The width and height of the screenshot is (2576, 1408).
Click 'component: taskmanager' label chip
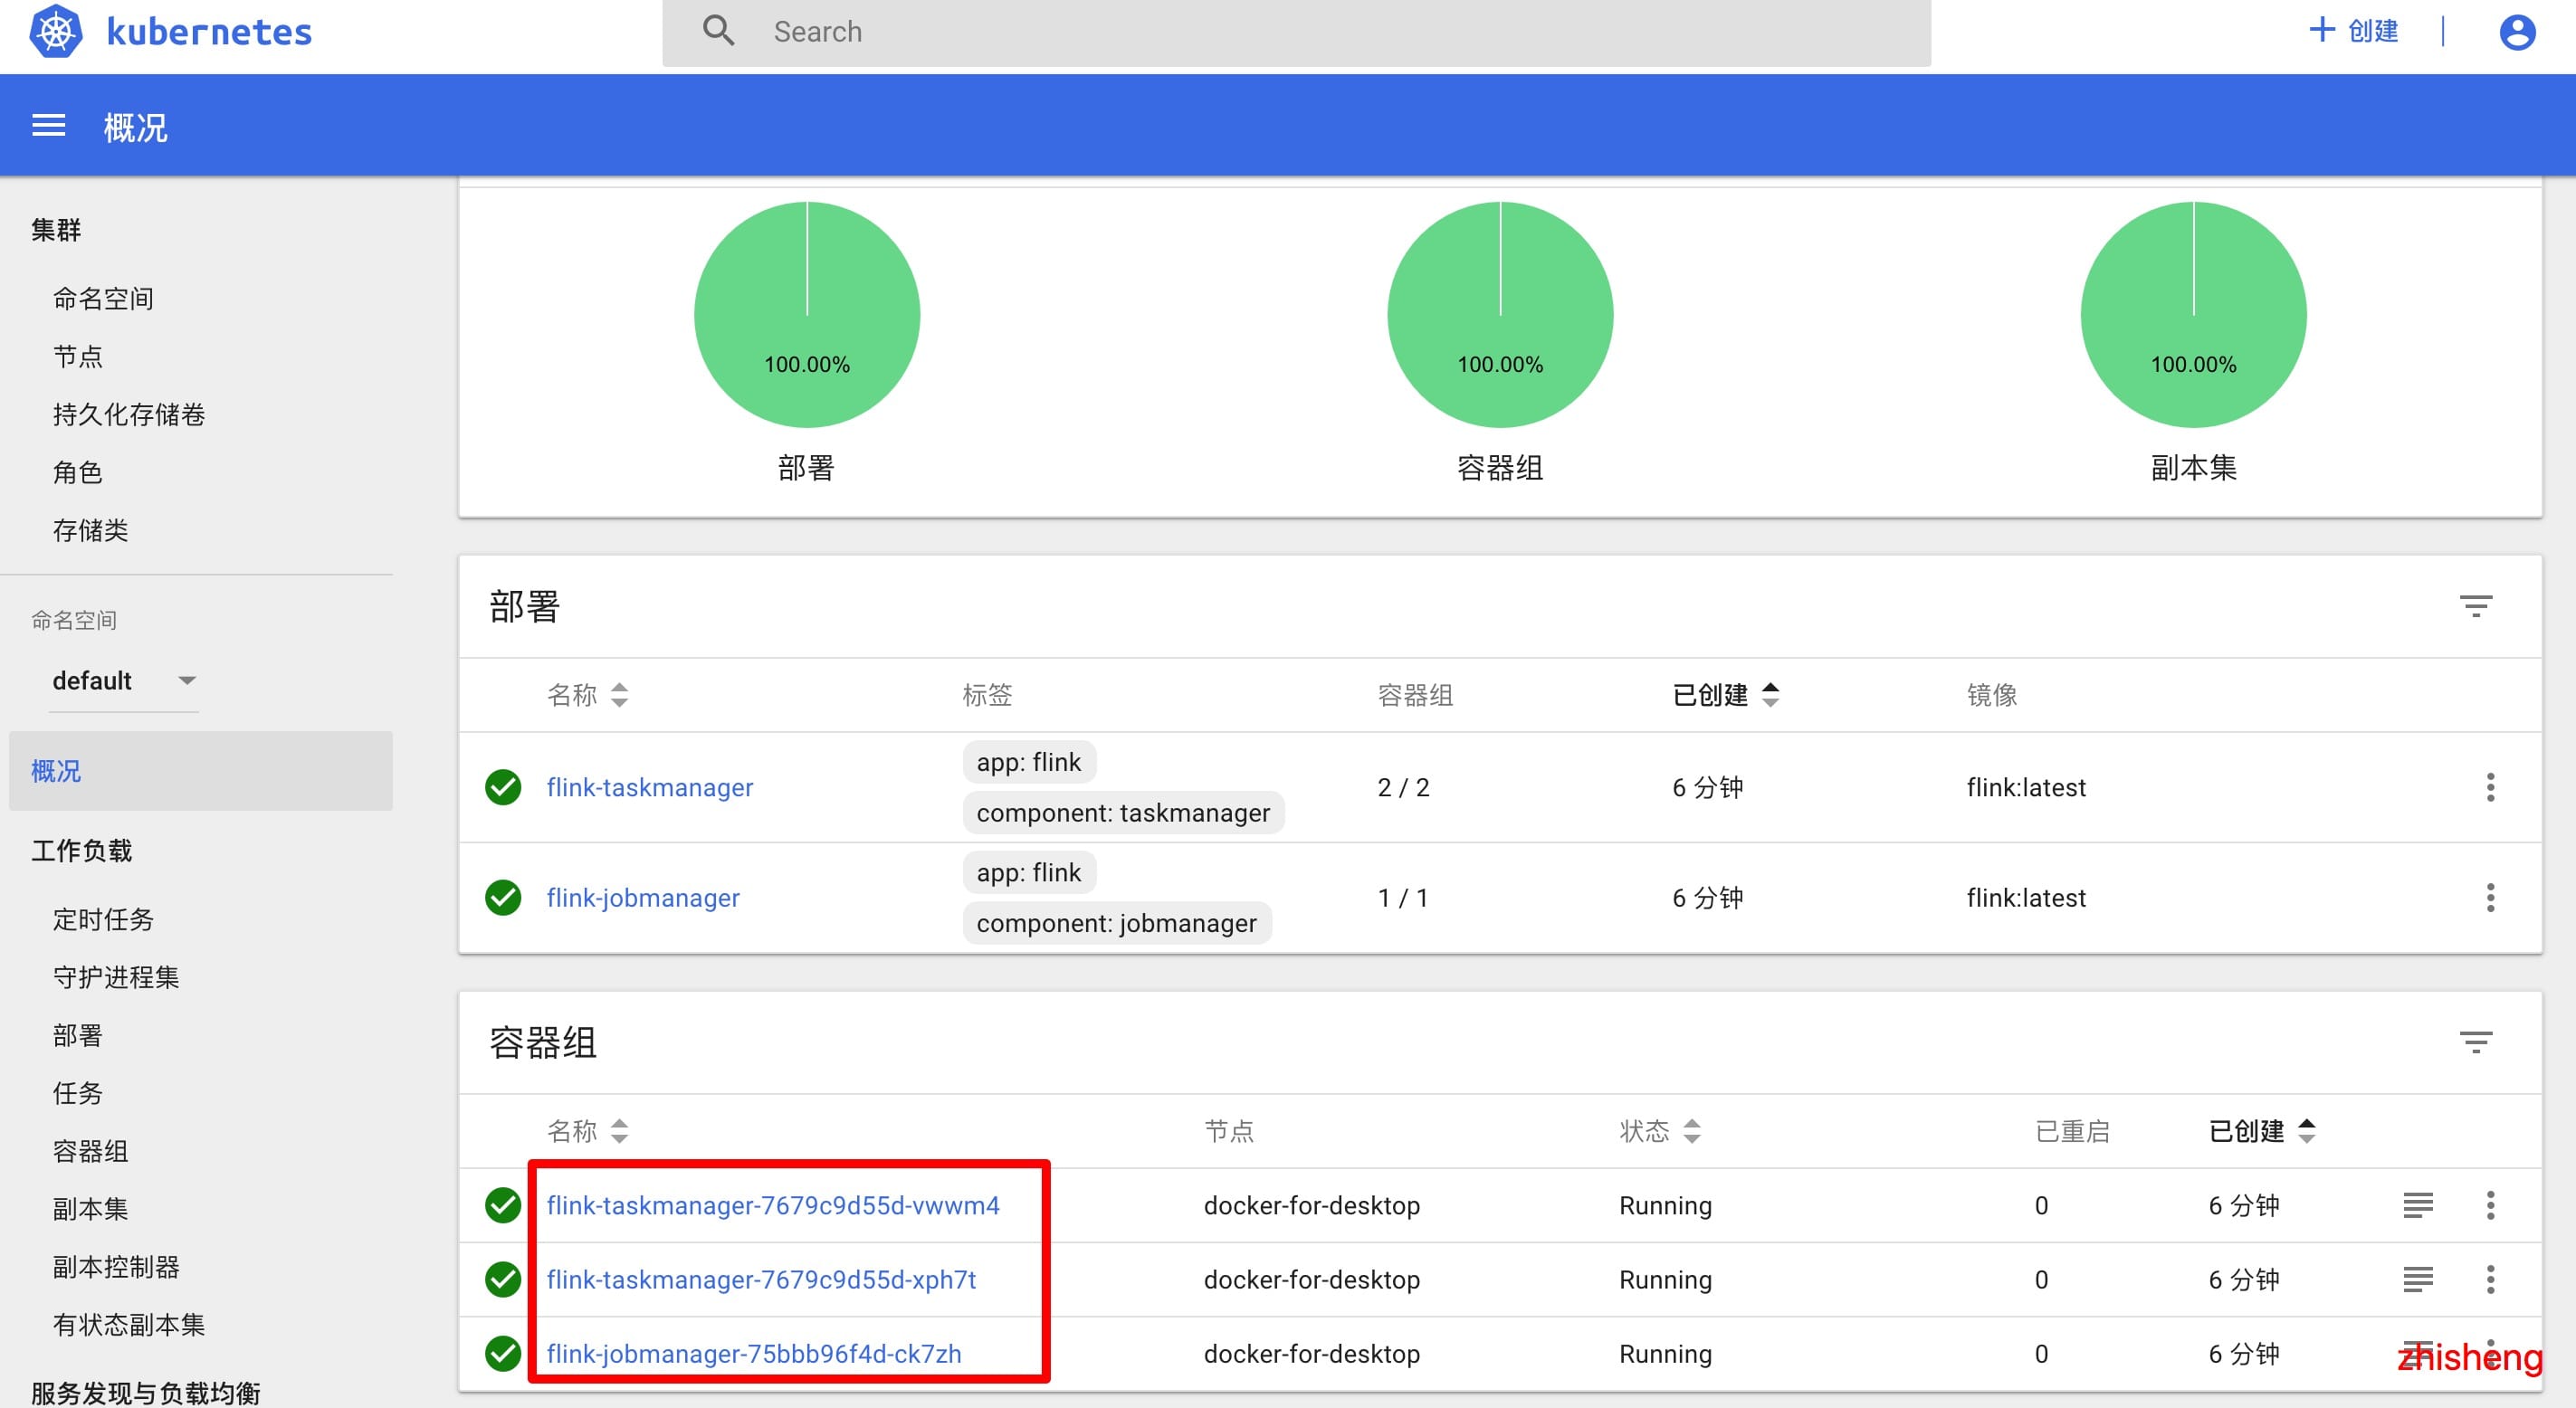point(1123,813)
